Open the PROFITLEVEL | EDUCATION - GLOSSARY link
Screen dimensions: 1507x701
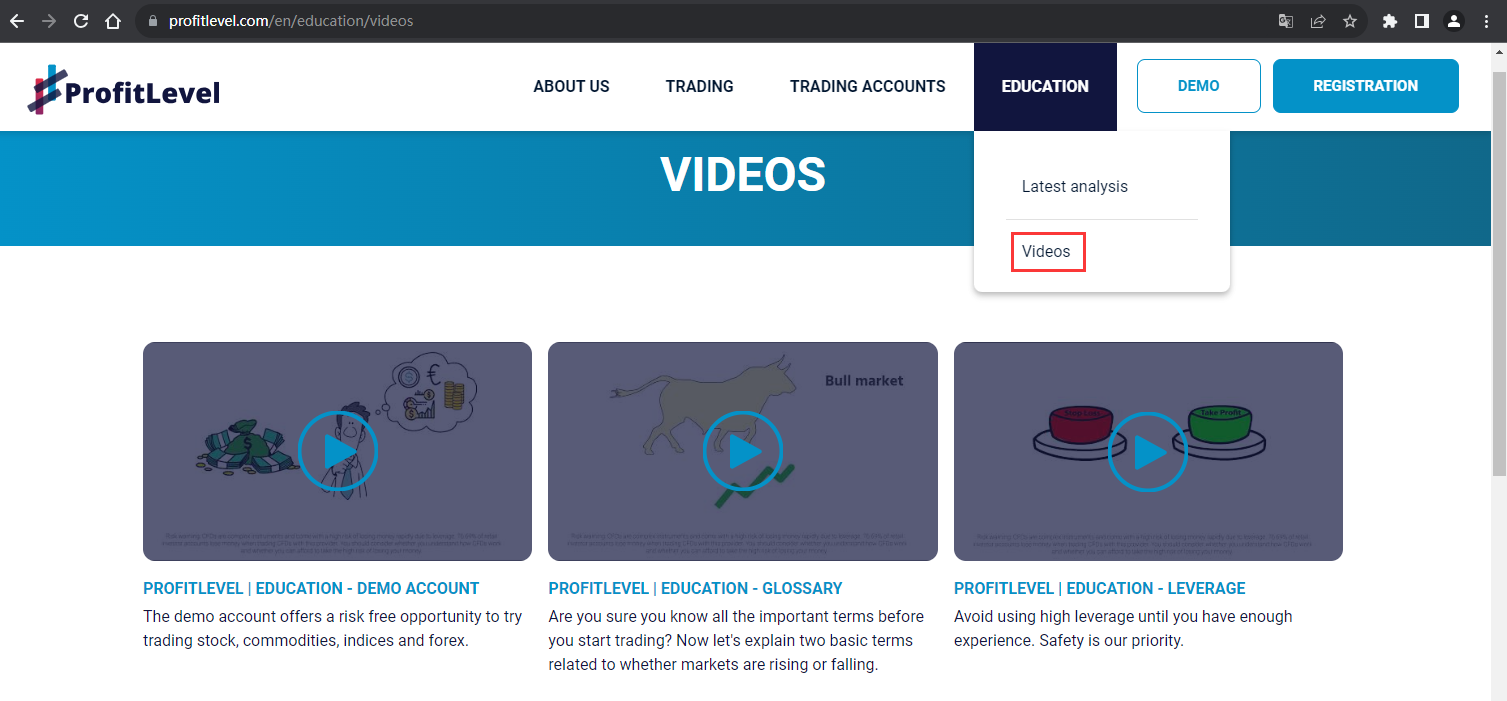(696, 588)
